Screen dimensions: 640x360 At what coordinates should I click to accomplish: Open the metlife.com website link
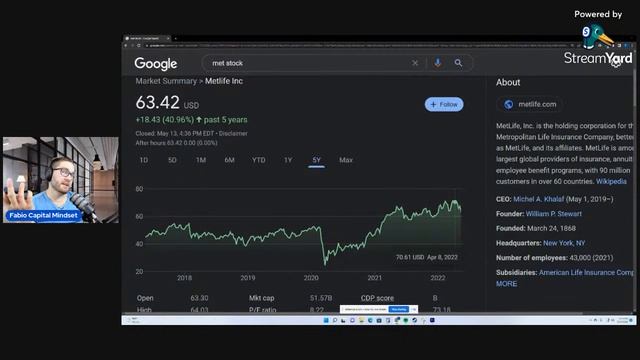point(530,104)
